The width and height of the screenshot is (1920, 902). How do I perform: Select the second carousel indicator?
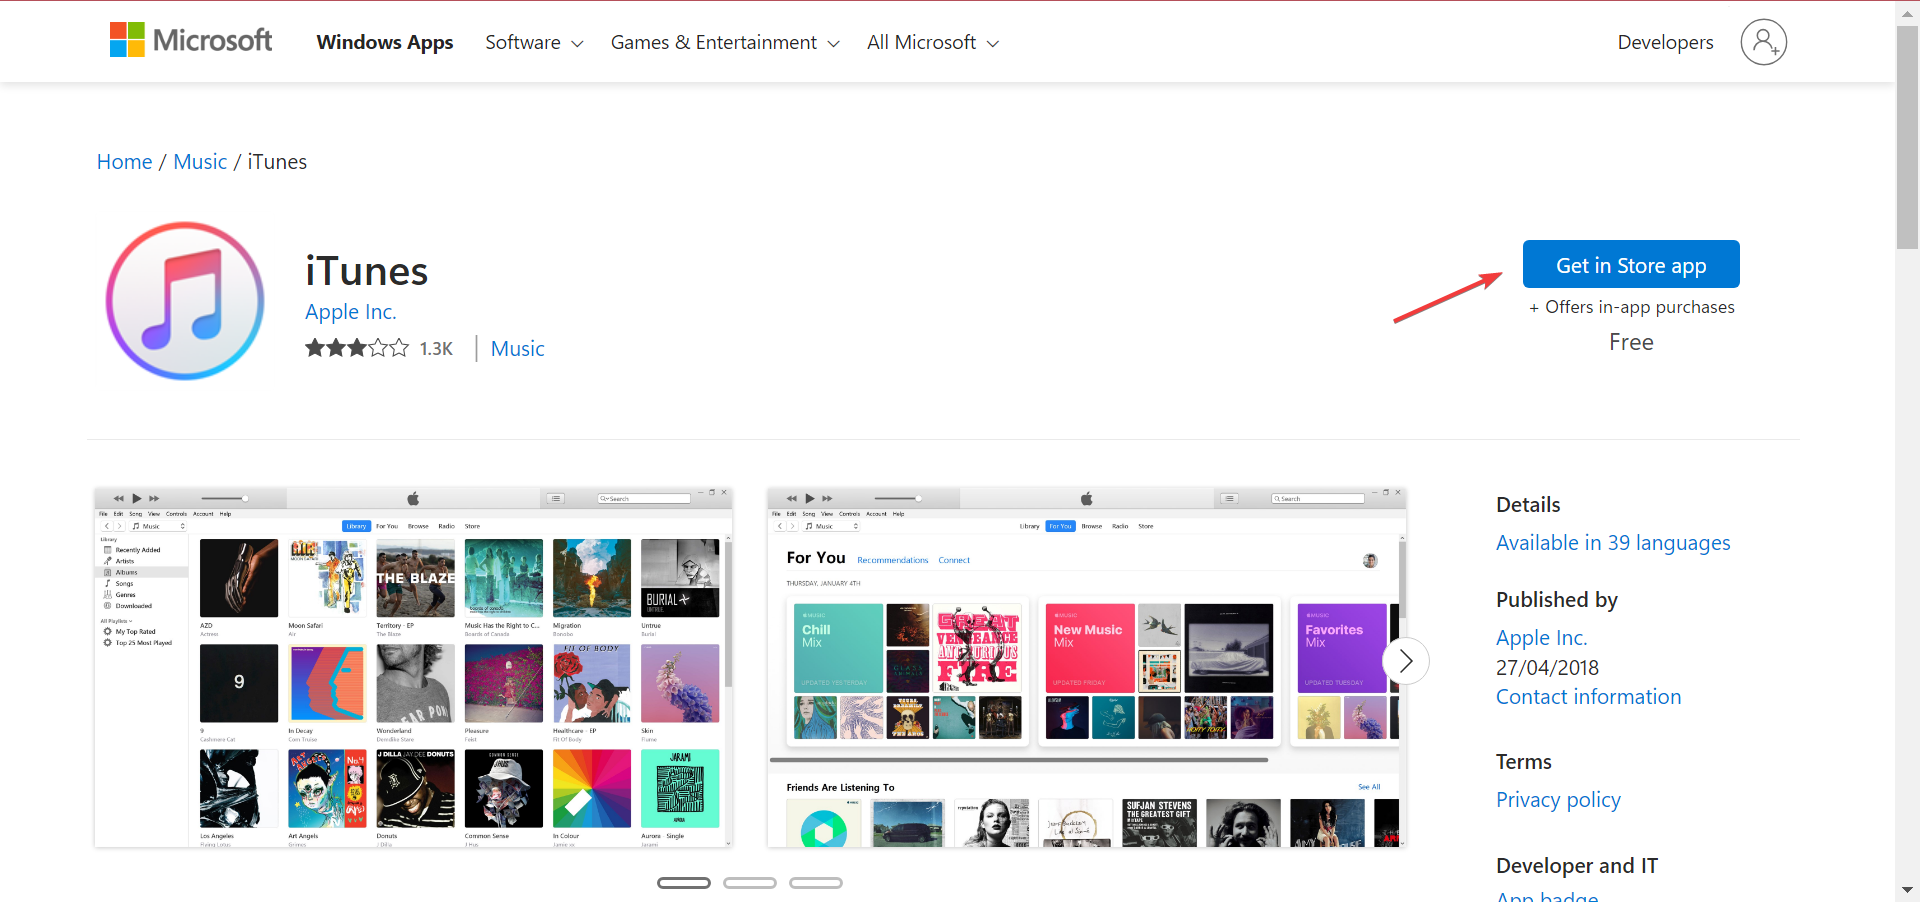point(750,883)
